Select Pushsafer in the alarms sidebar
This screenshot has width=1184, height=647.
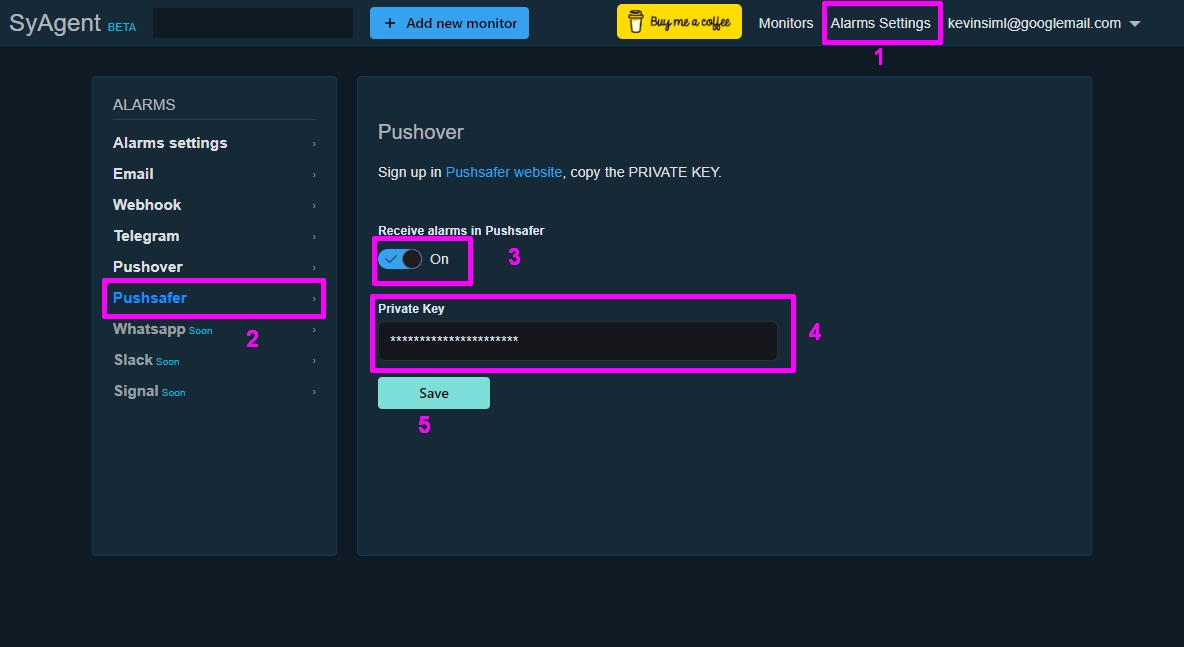[214, 297]
